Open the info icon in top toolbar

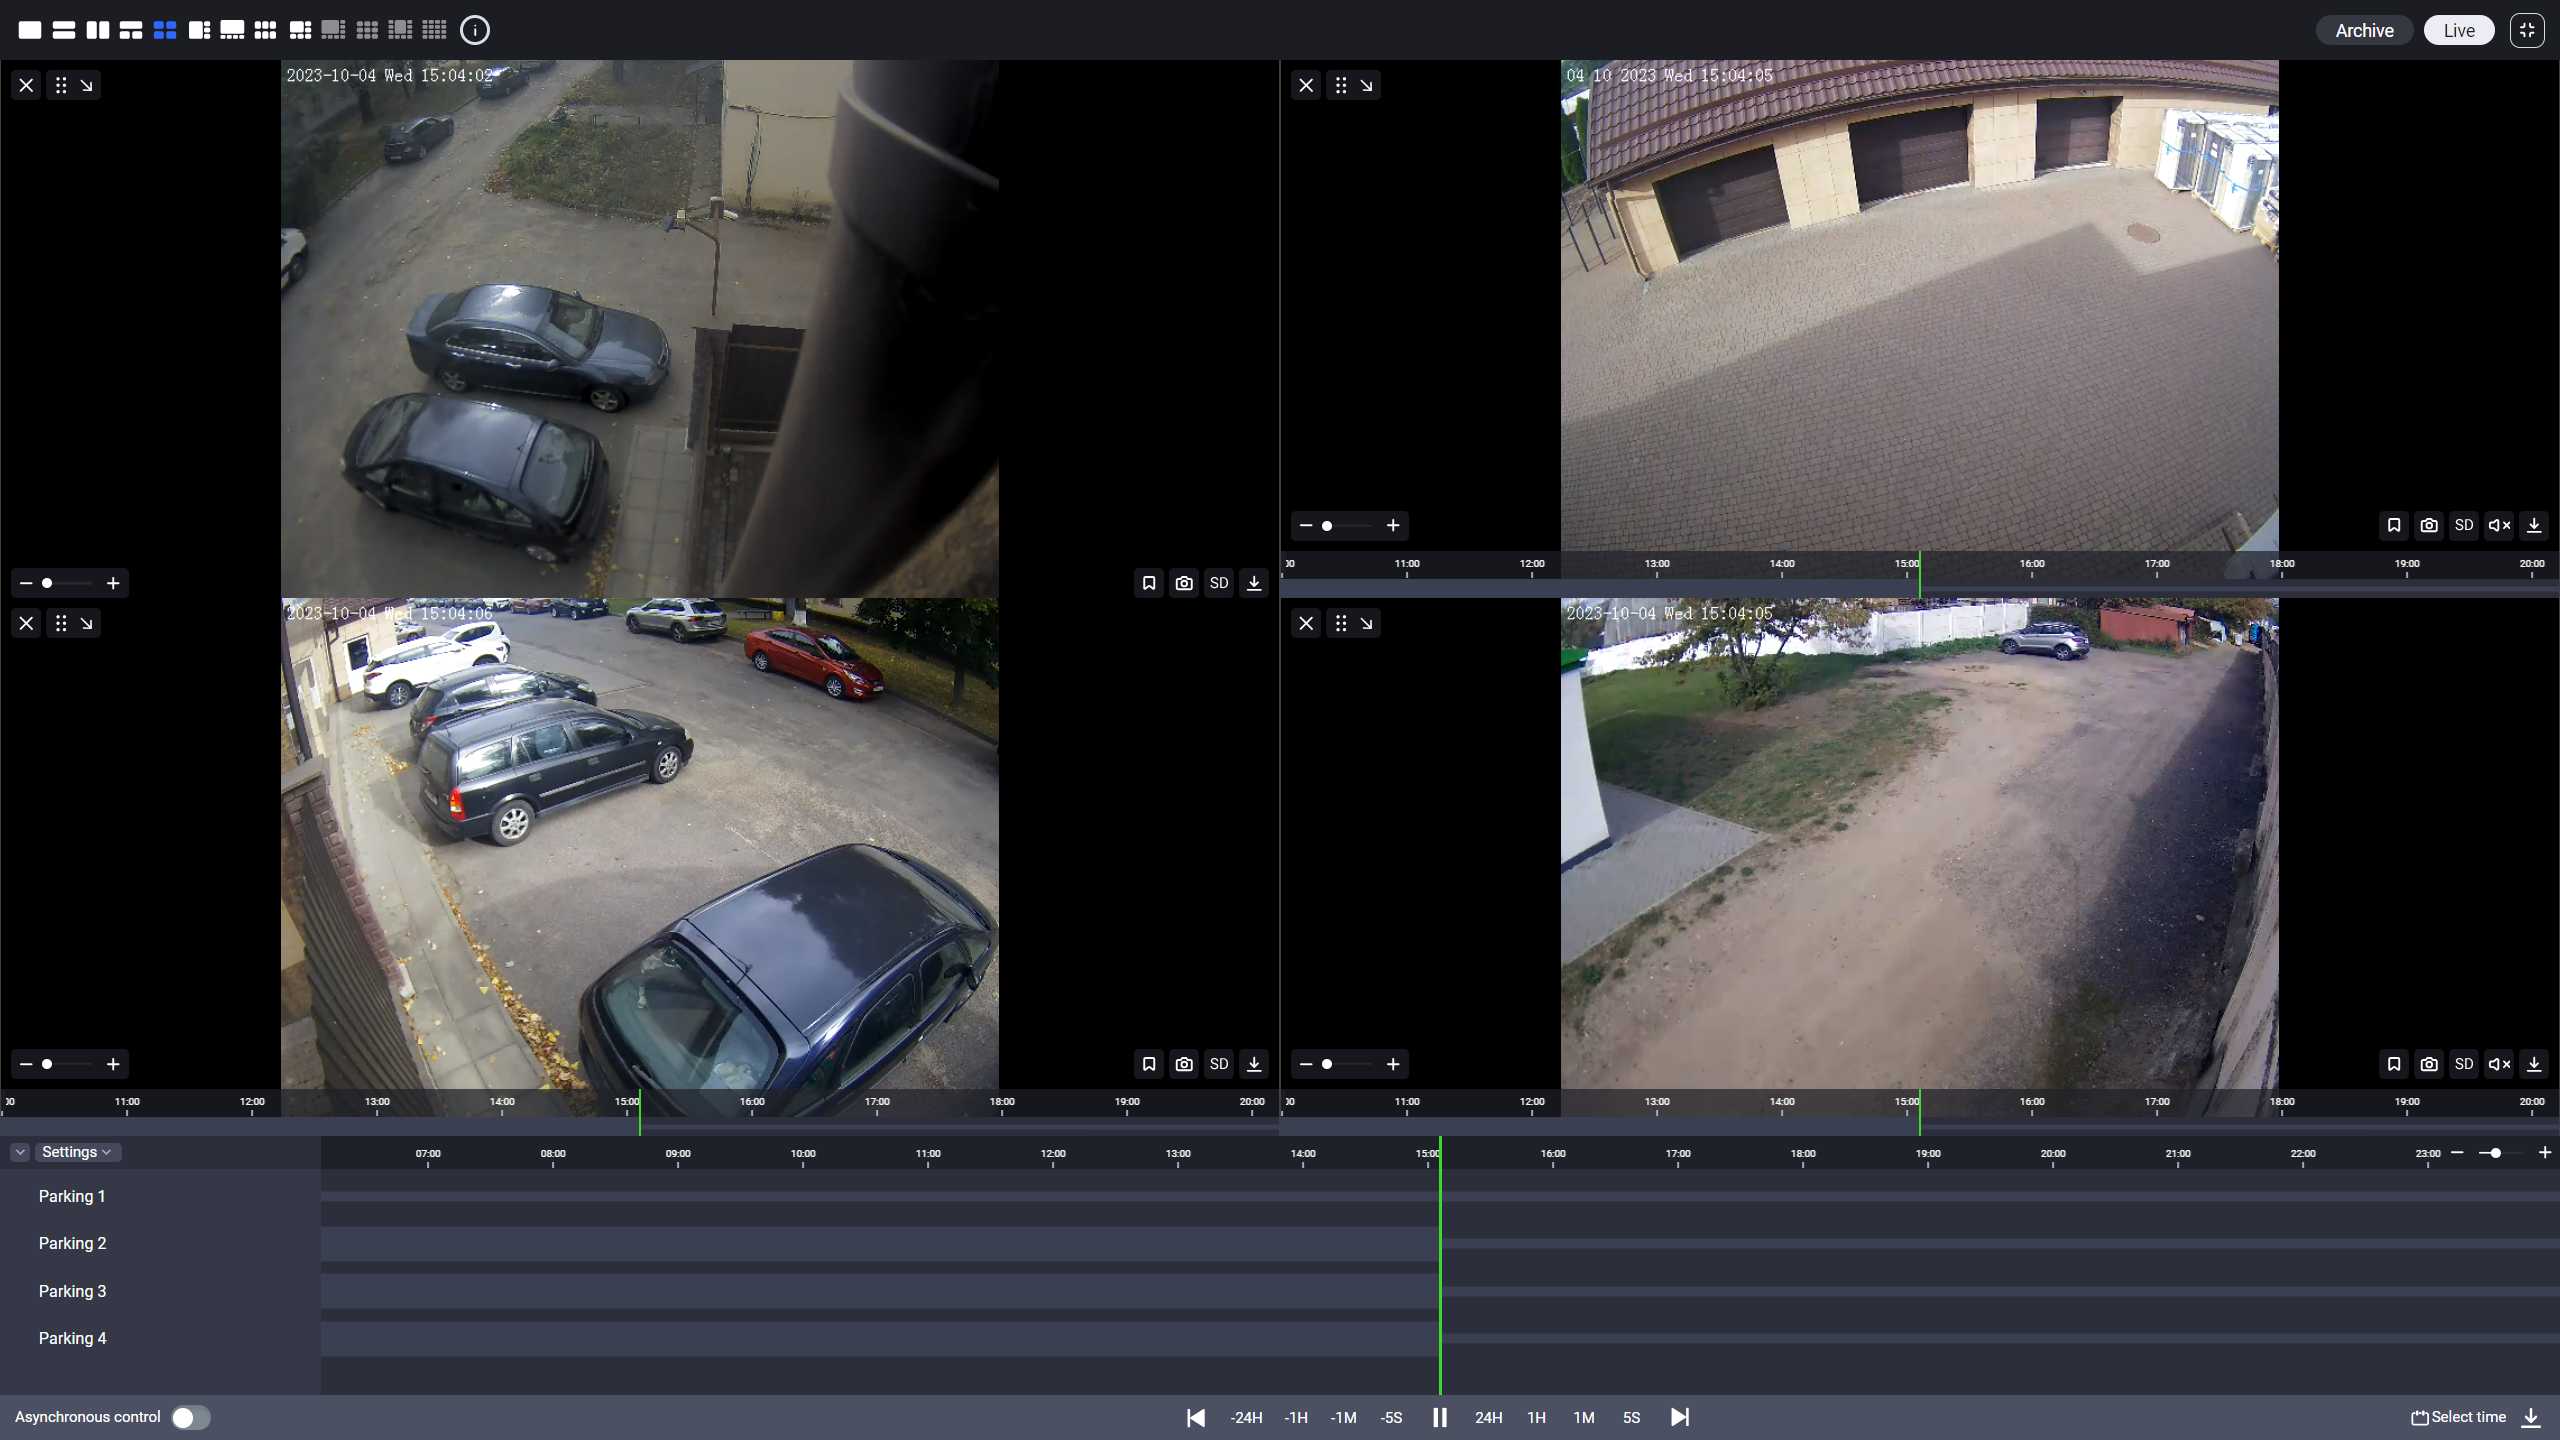point(475,30)
